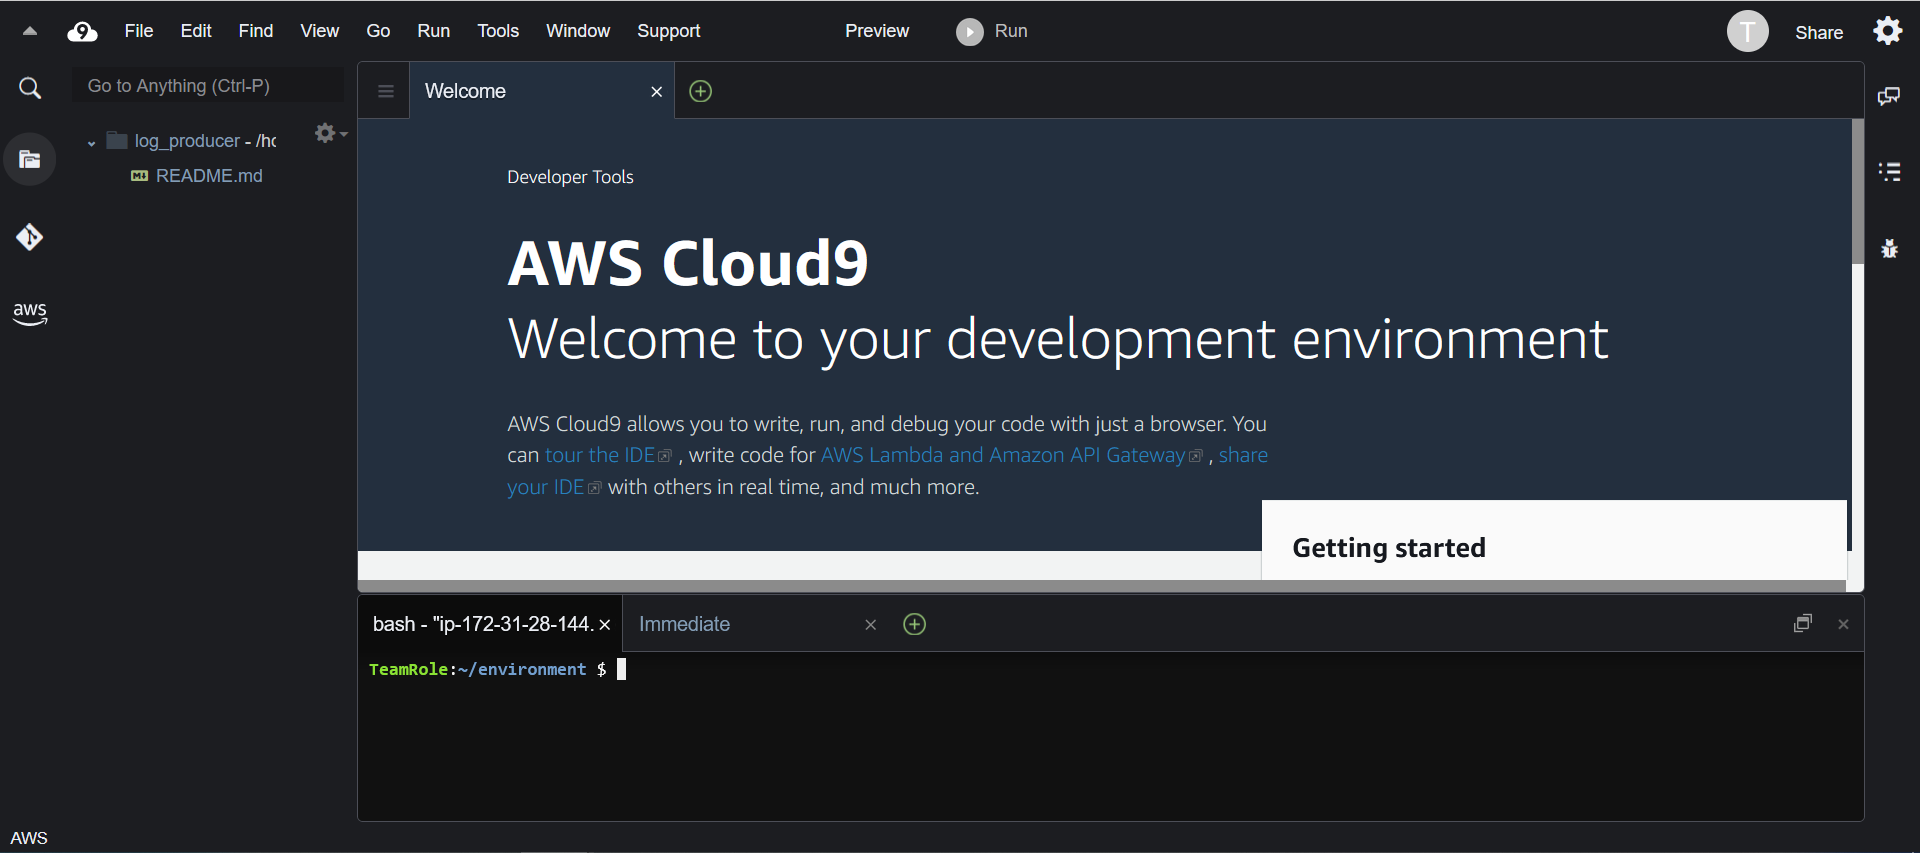The image size is (1920, 853).
Task: Open the editor pane tab list menu
Action: click(x=385, y=91)
